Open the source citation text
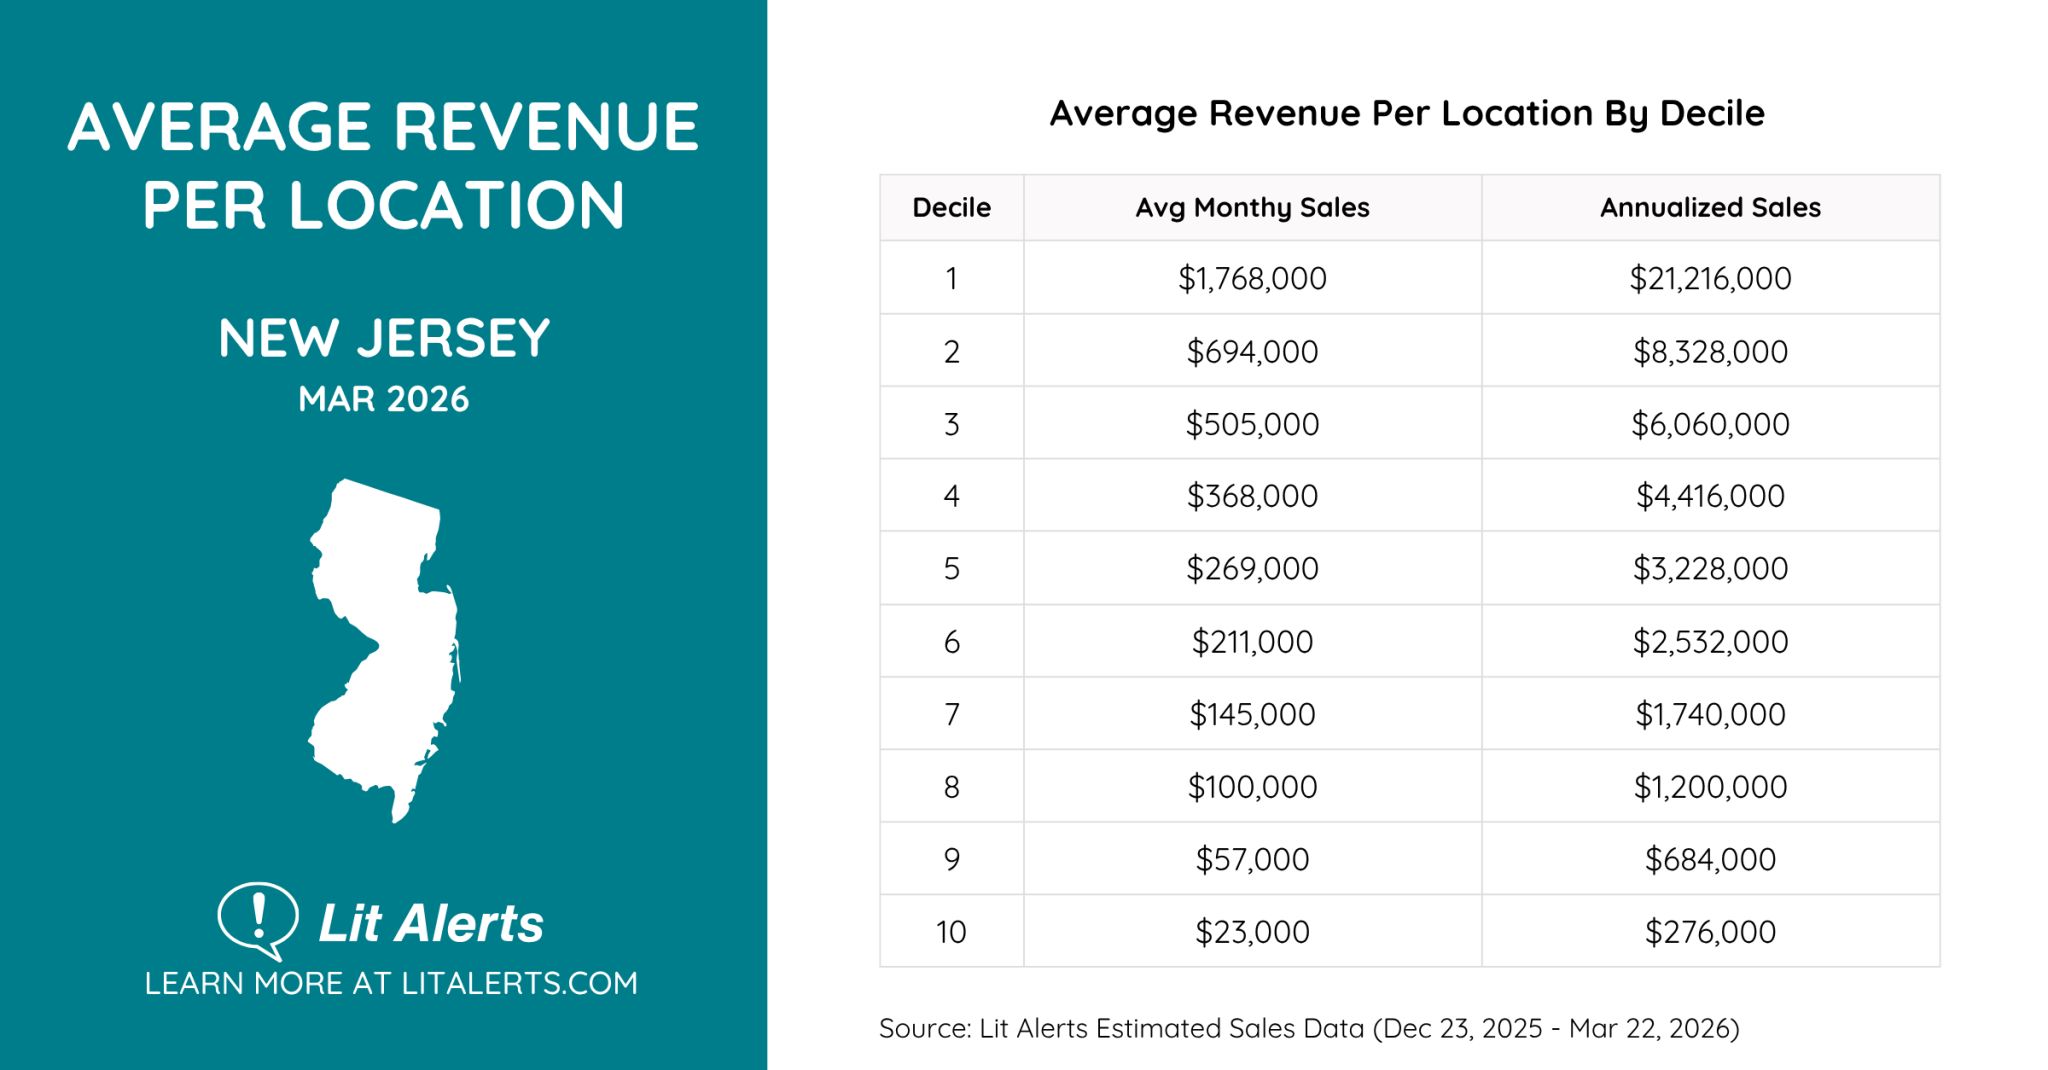2048x1070 pixels. coord(1311,1026)
